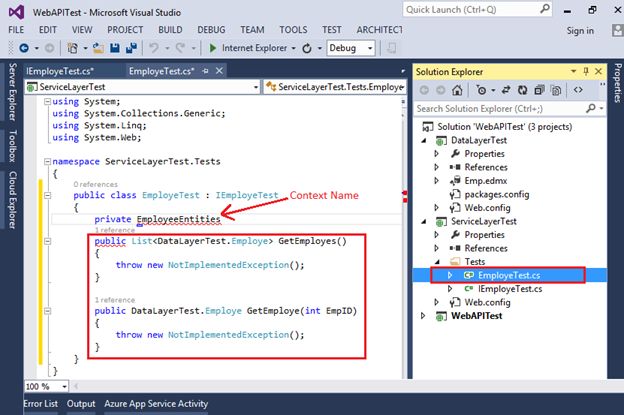Click the Open File folder icon
624x415 pixels.
coord(98,48)
